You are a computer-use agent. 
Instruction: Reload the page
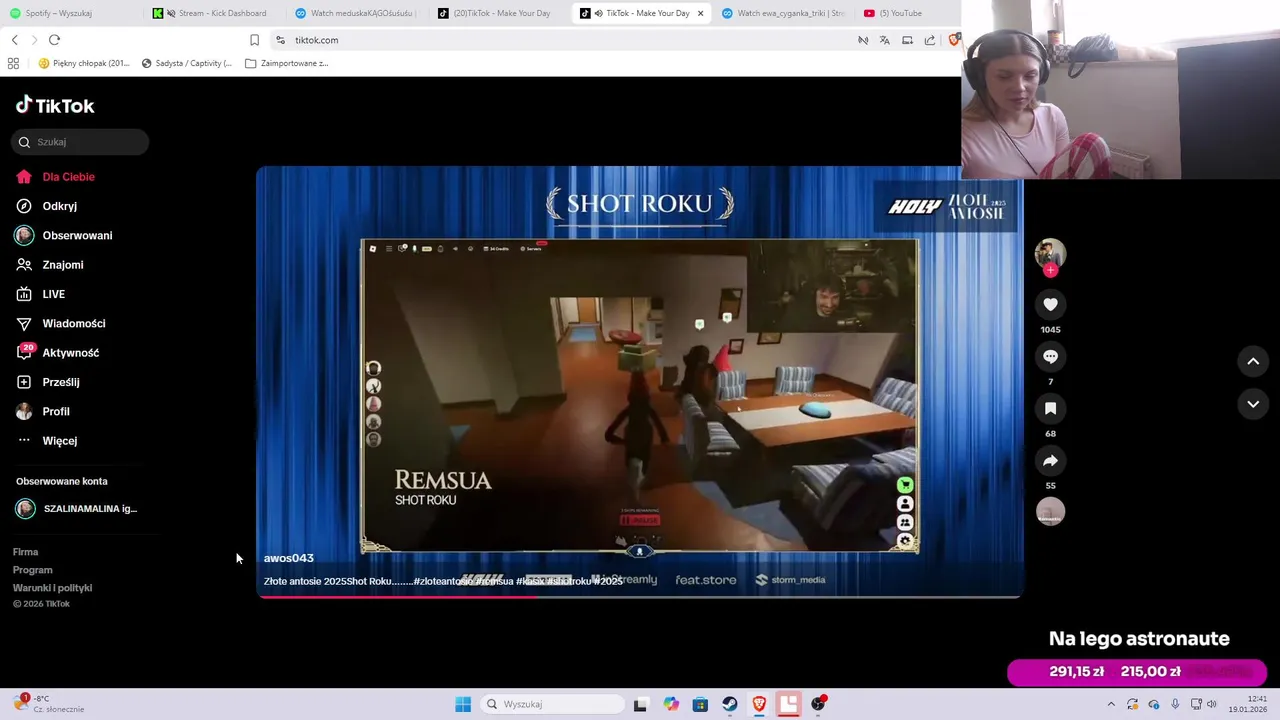(x=54, y=40)
